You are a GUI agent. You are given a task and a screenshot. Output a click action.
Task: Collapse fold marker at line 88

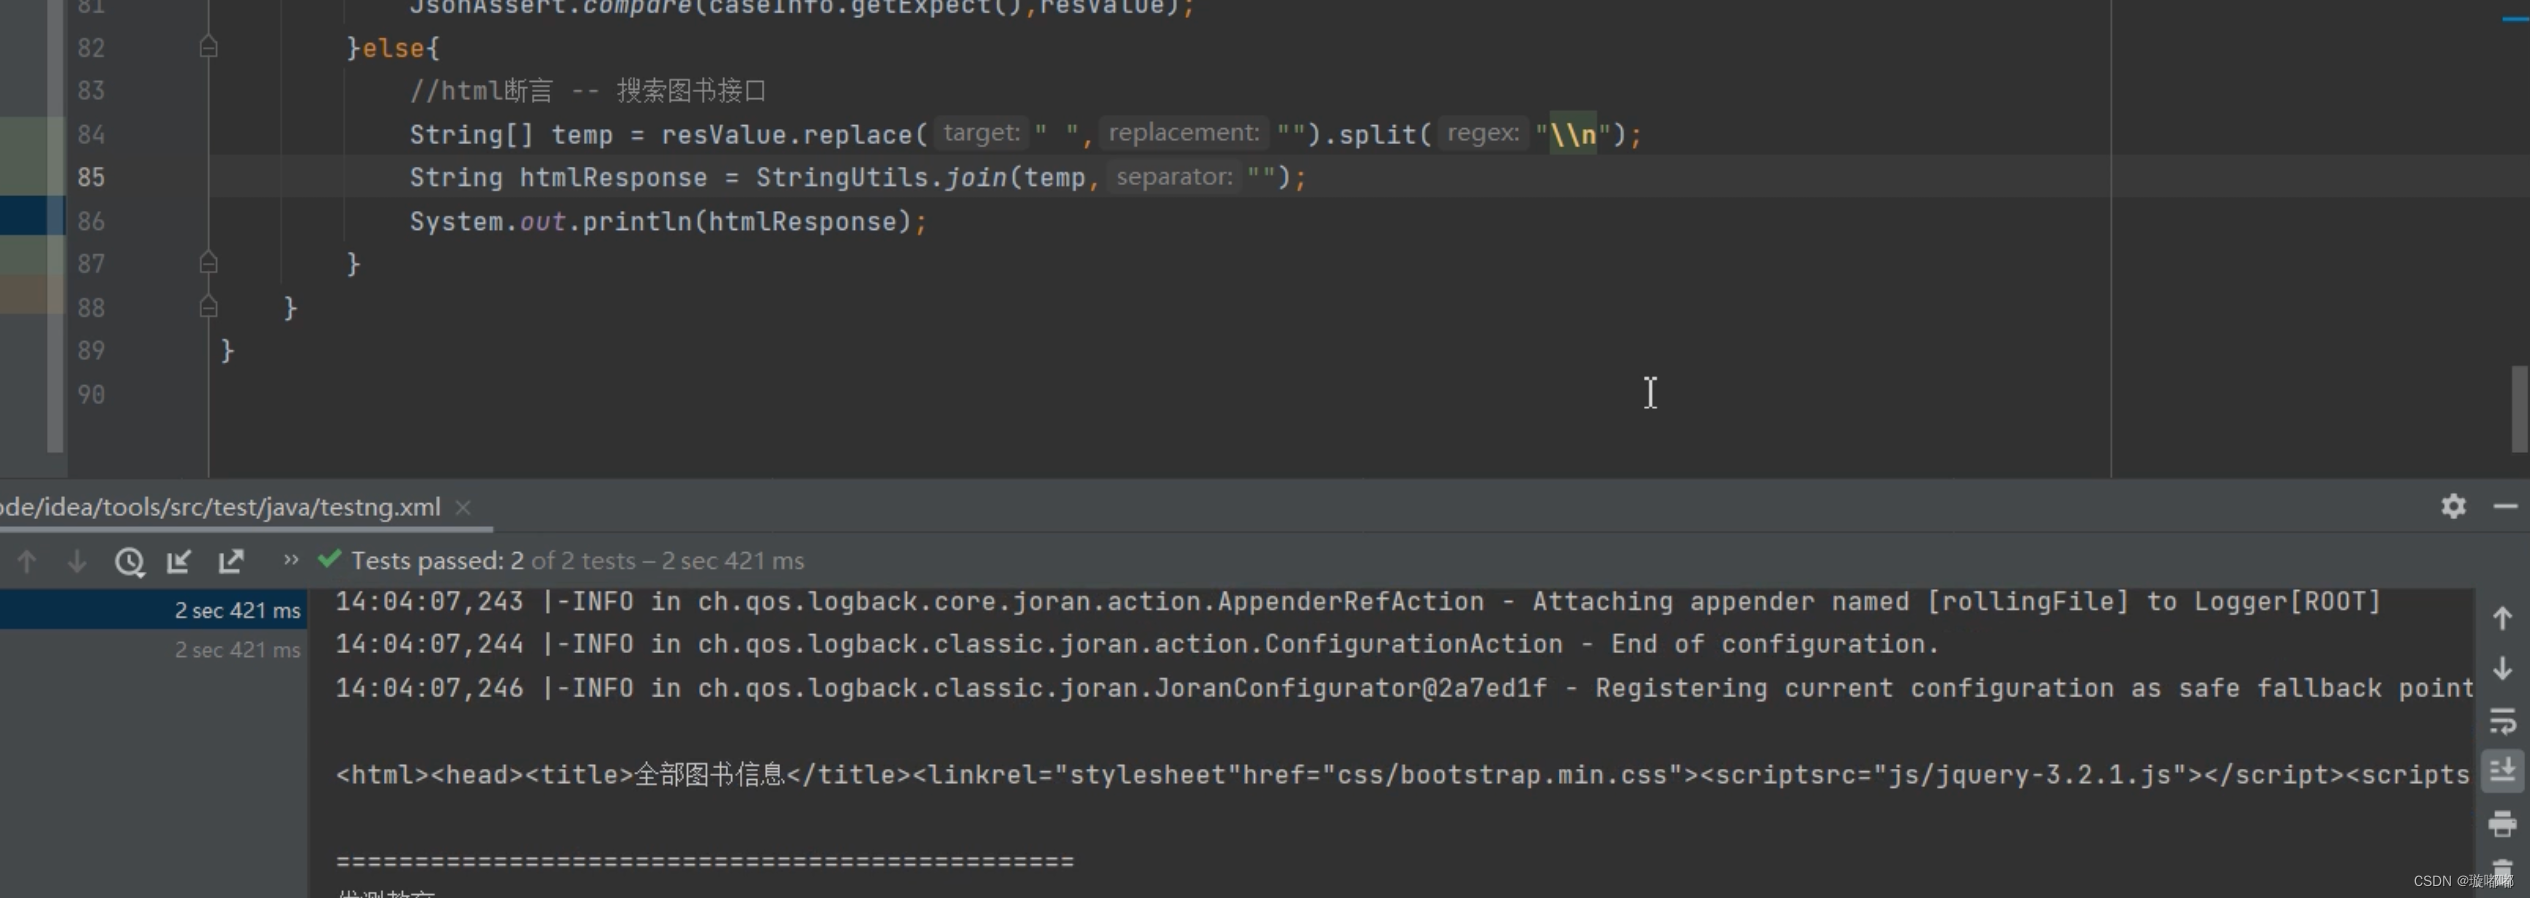coord(208,307)
